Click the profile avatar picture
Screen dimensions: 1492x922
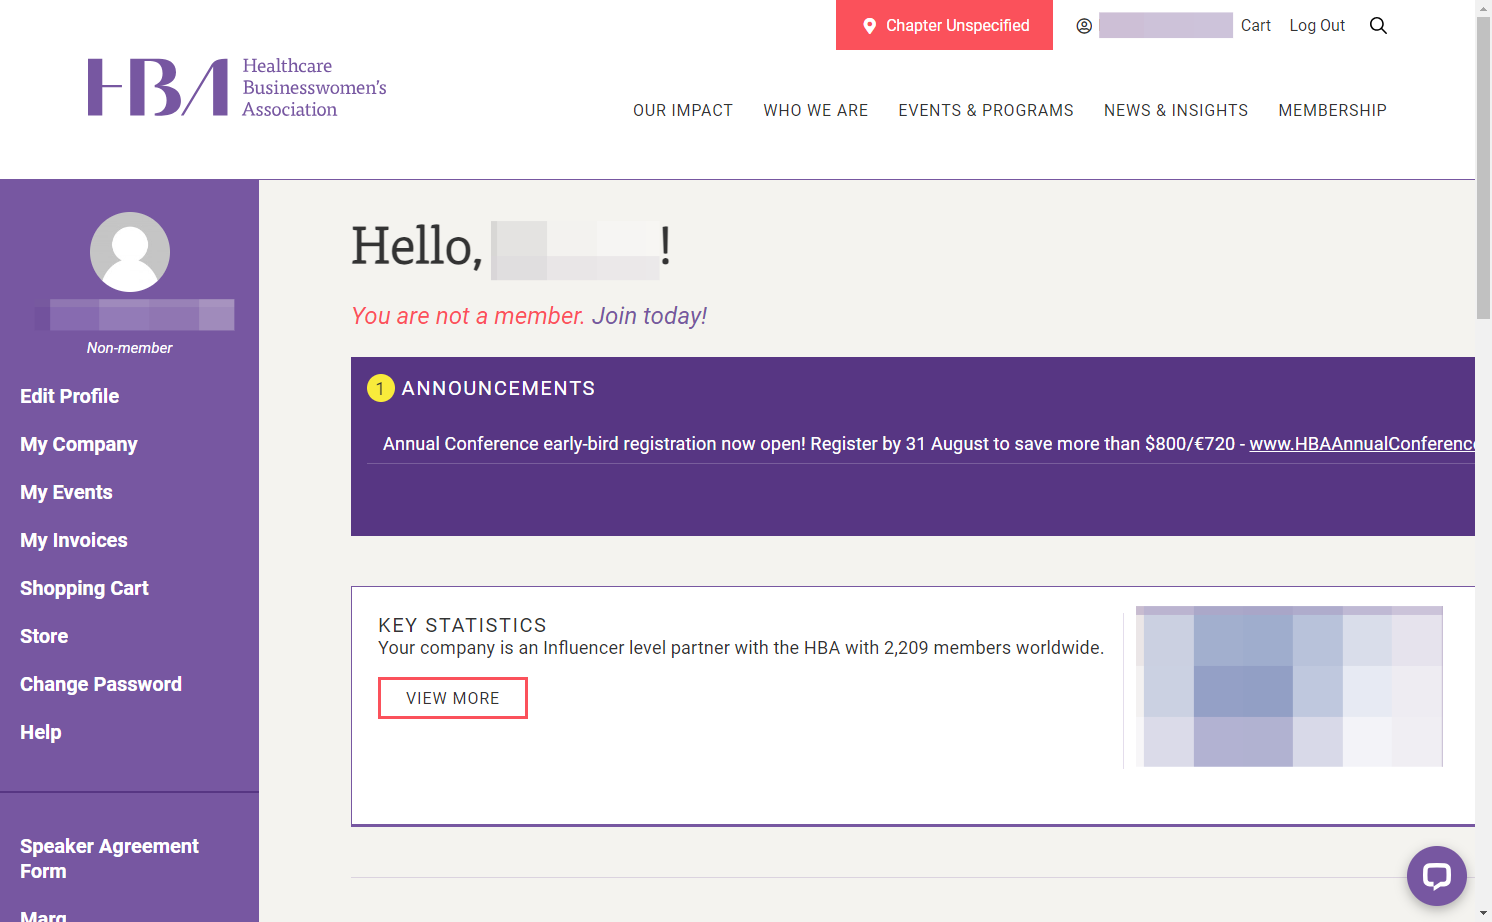130,252
